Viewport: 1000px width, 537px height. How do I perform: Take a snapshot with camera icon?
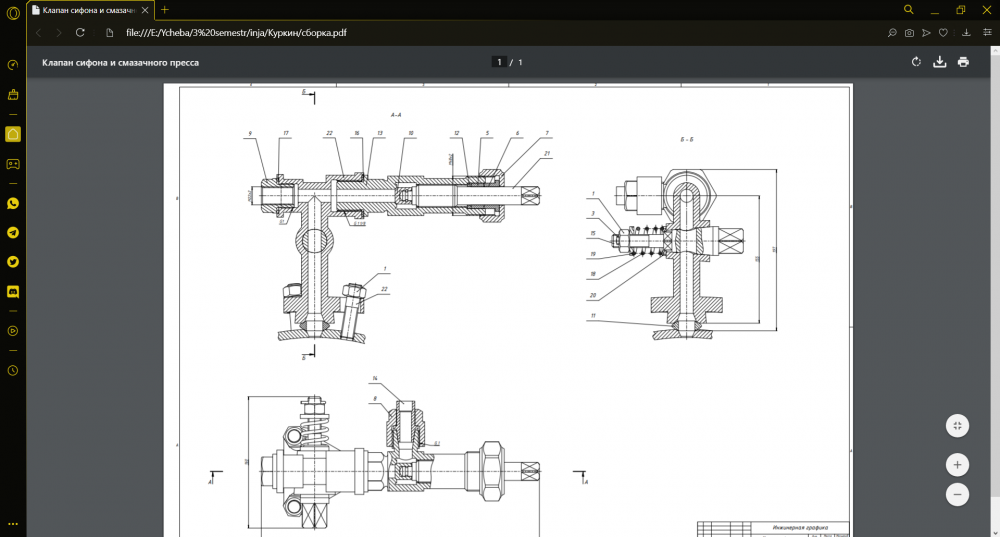909,32
